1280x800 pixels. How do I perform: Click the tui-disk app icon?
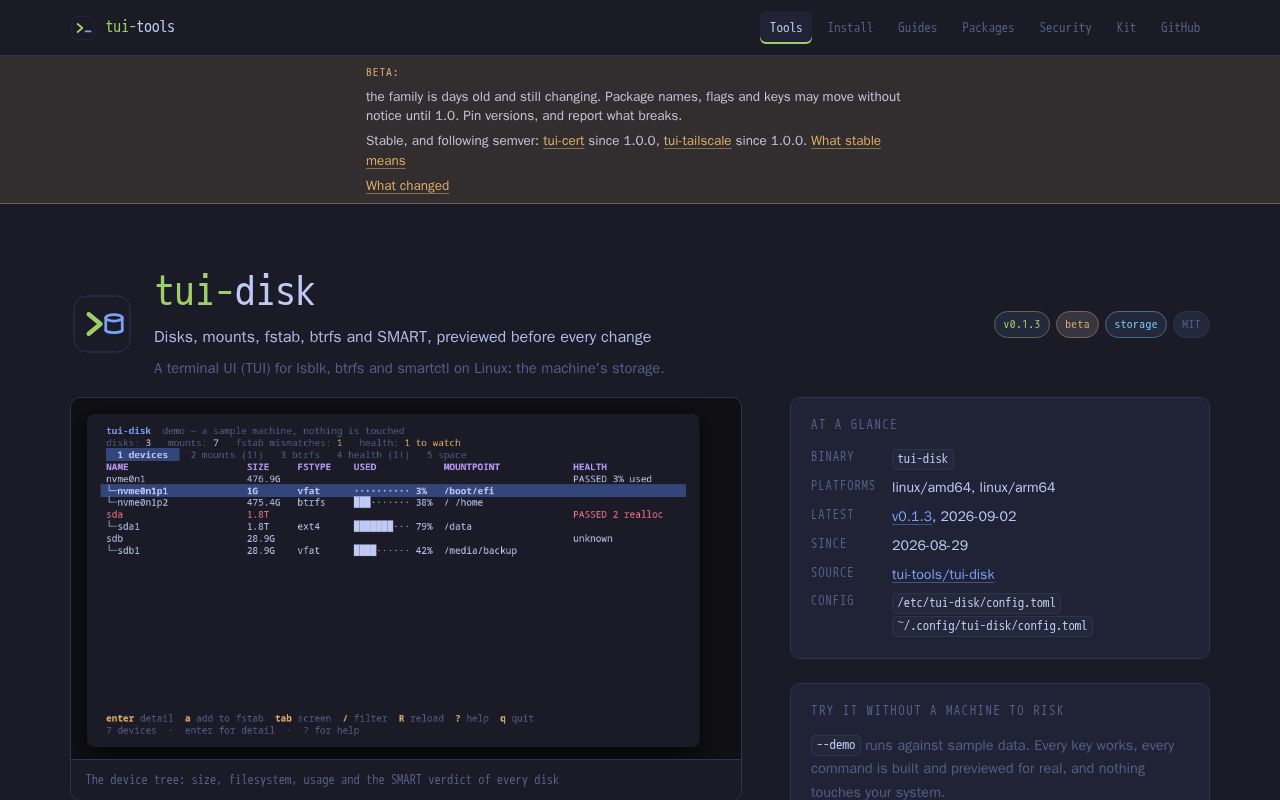102,324
